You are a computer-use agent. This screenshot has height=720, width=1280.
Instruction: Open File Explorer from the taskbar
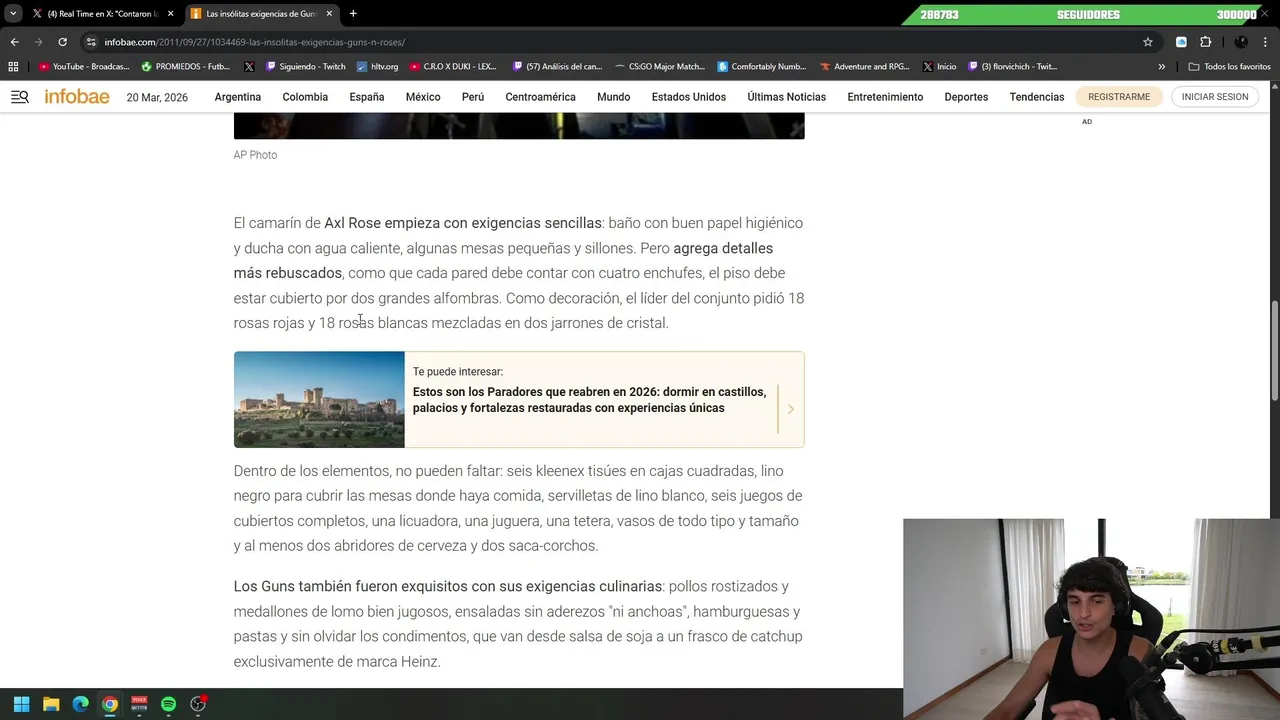[x=51, y=704]
